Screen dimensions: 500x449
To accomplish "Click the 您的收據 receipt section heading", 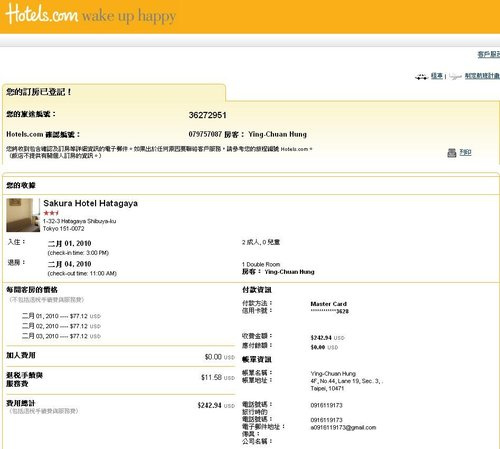I will point(21,185).
